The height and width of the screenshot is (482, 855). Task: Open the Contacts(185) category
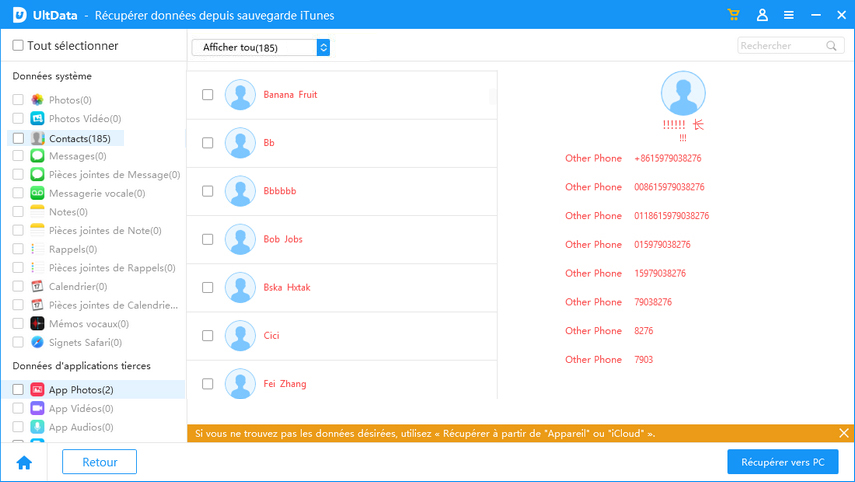point(80,138)
